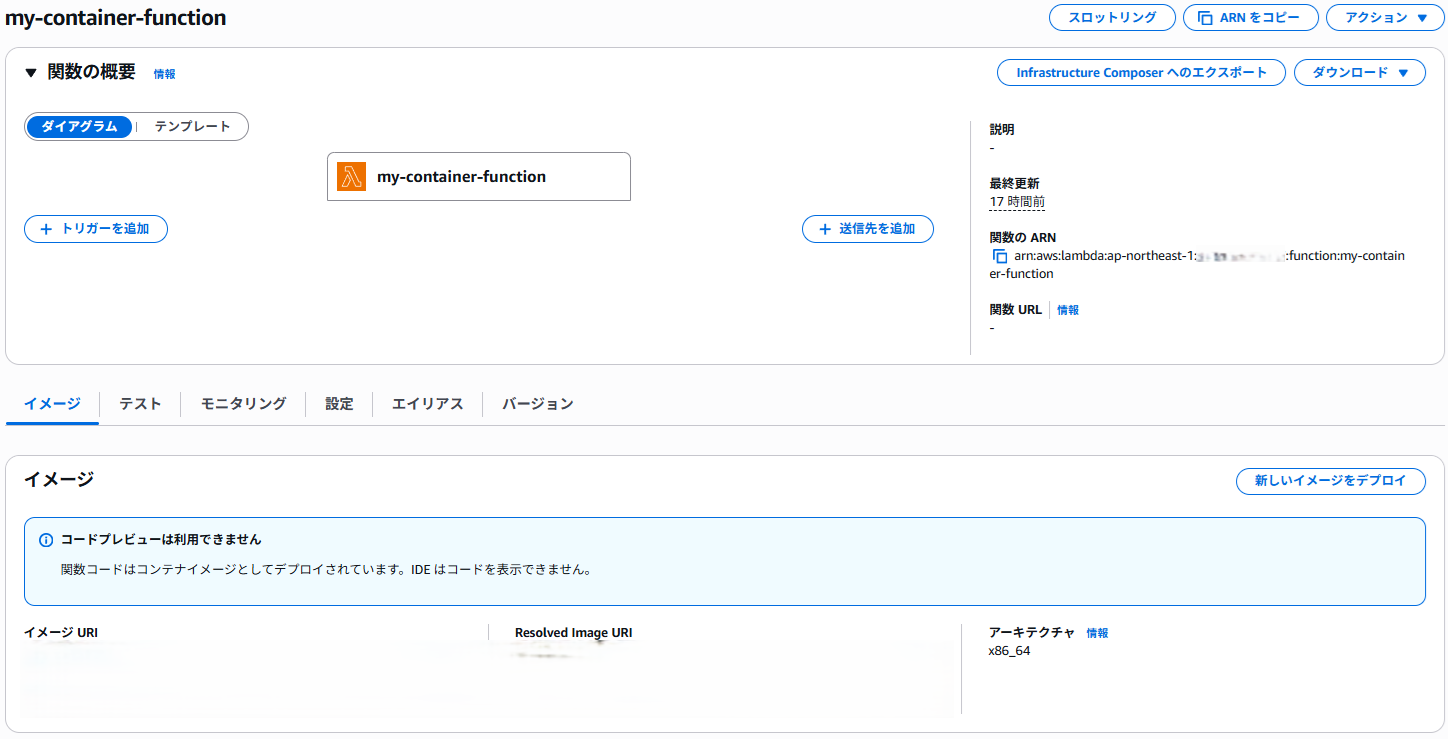This screenshot has width=1448, height=739.
Task: Open the アクション dropdown
Action: 1385,17
